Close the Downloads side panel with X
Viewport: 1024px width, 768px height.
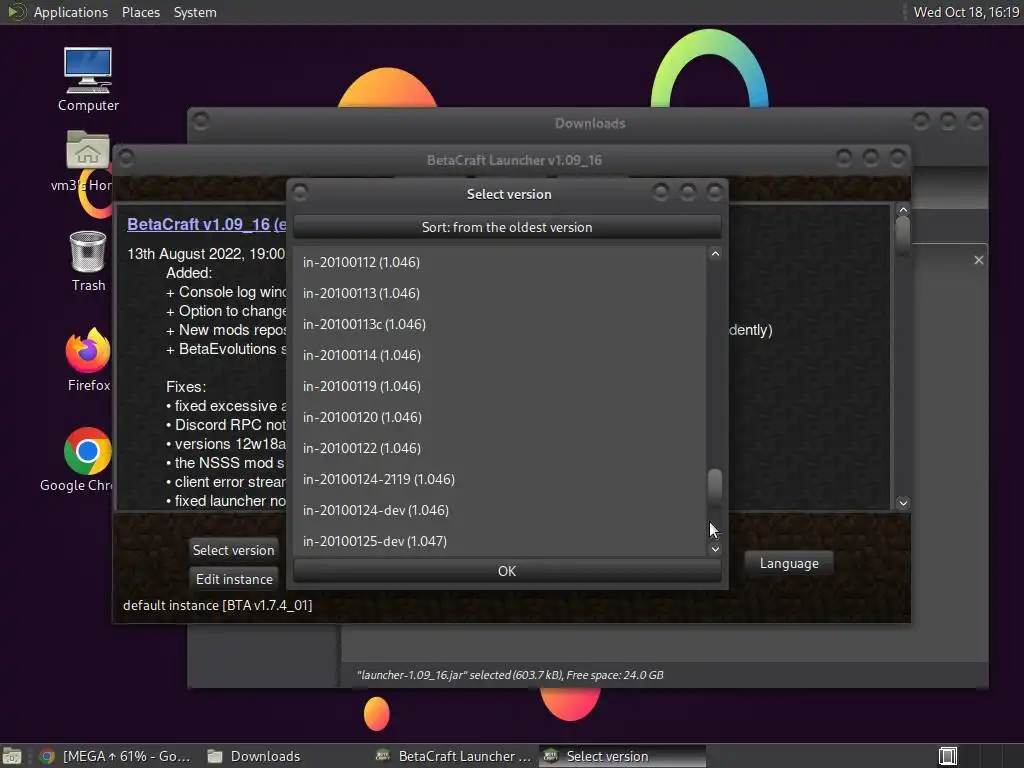click(x=978, y=260)
